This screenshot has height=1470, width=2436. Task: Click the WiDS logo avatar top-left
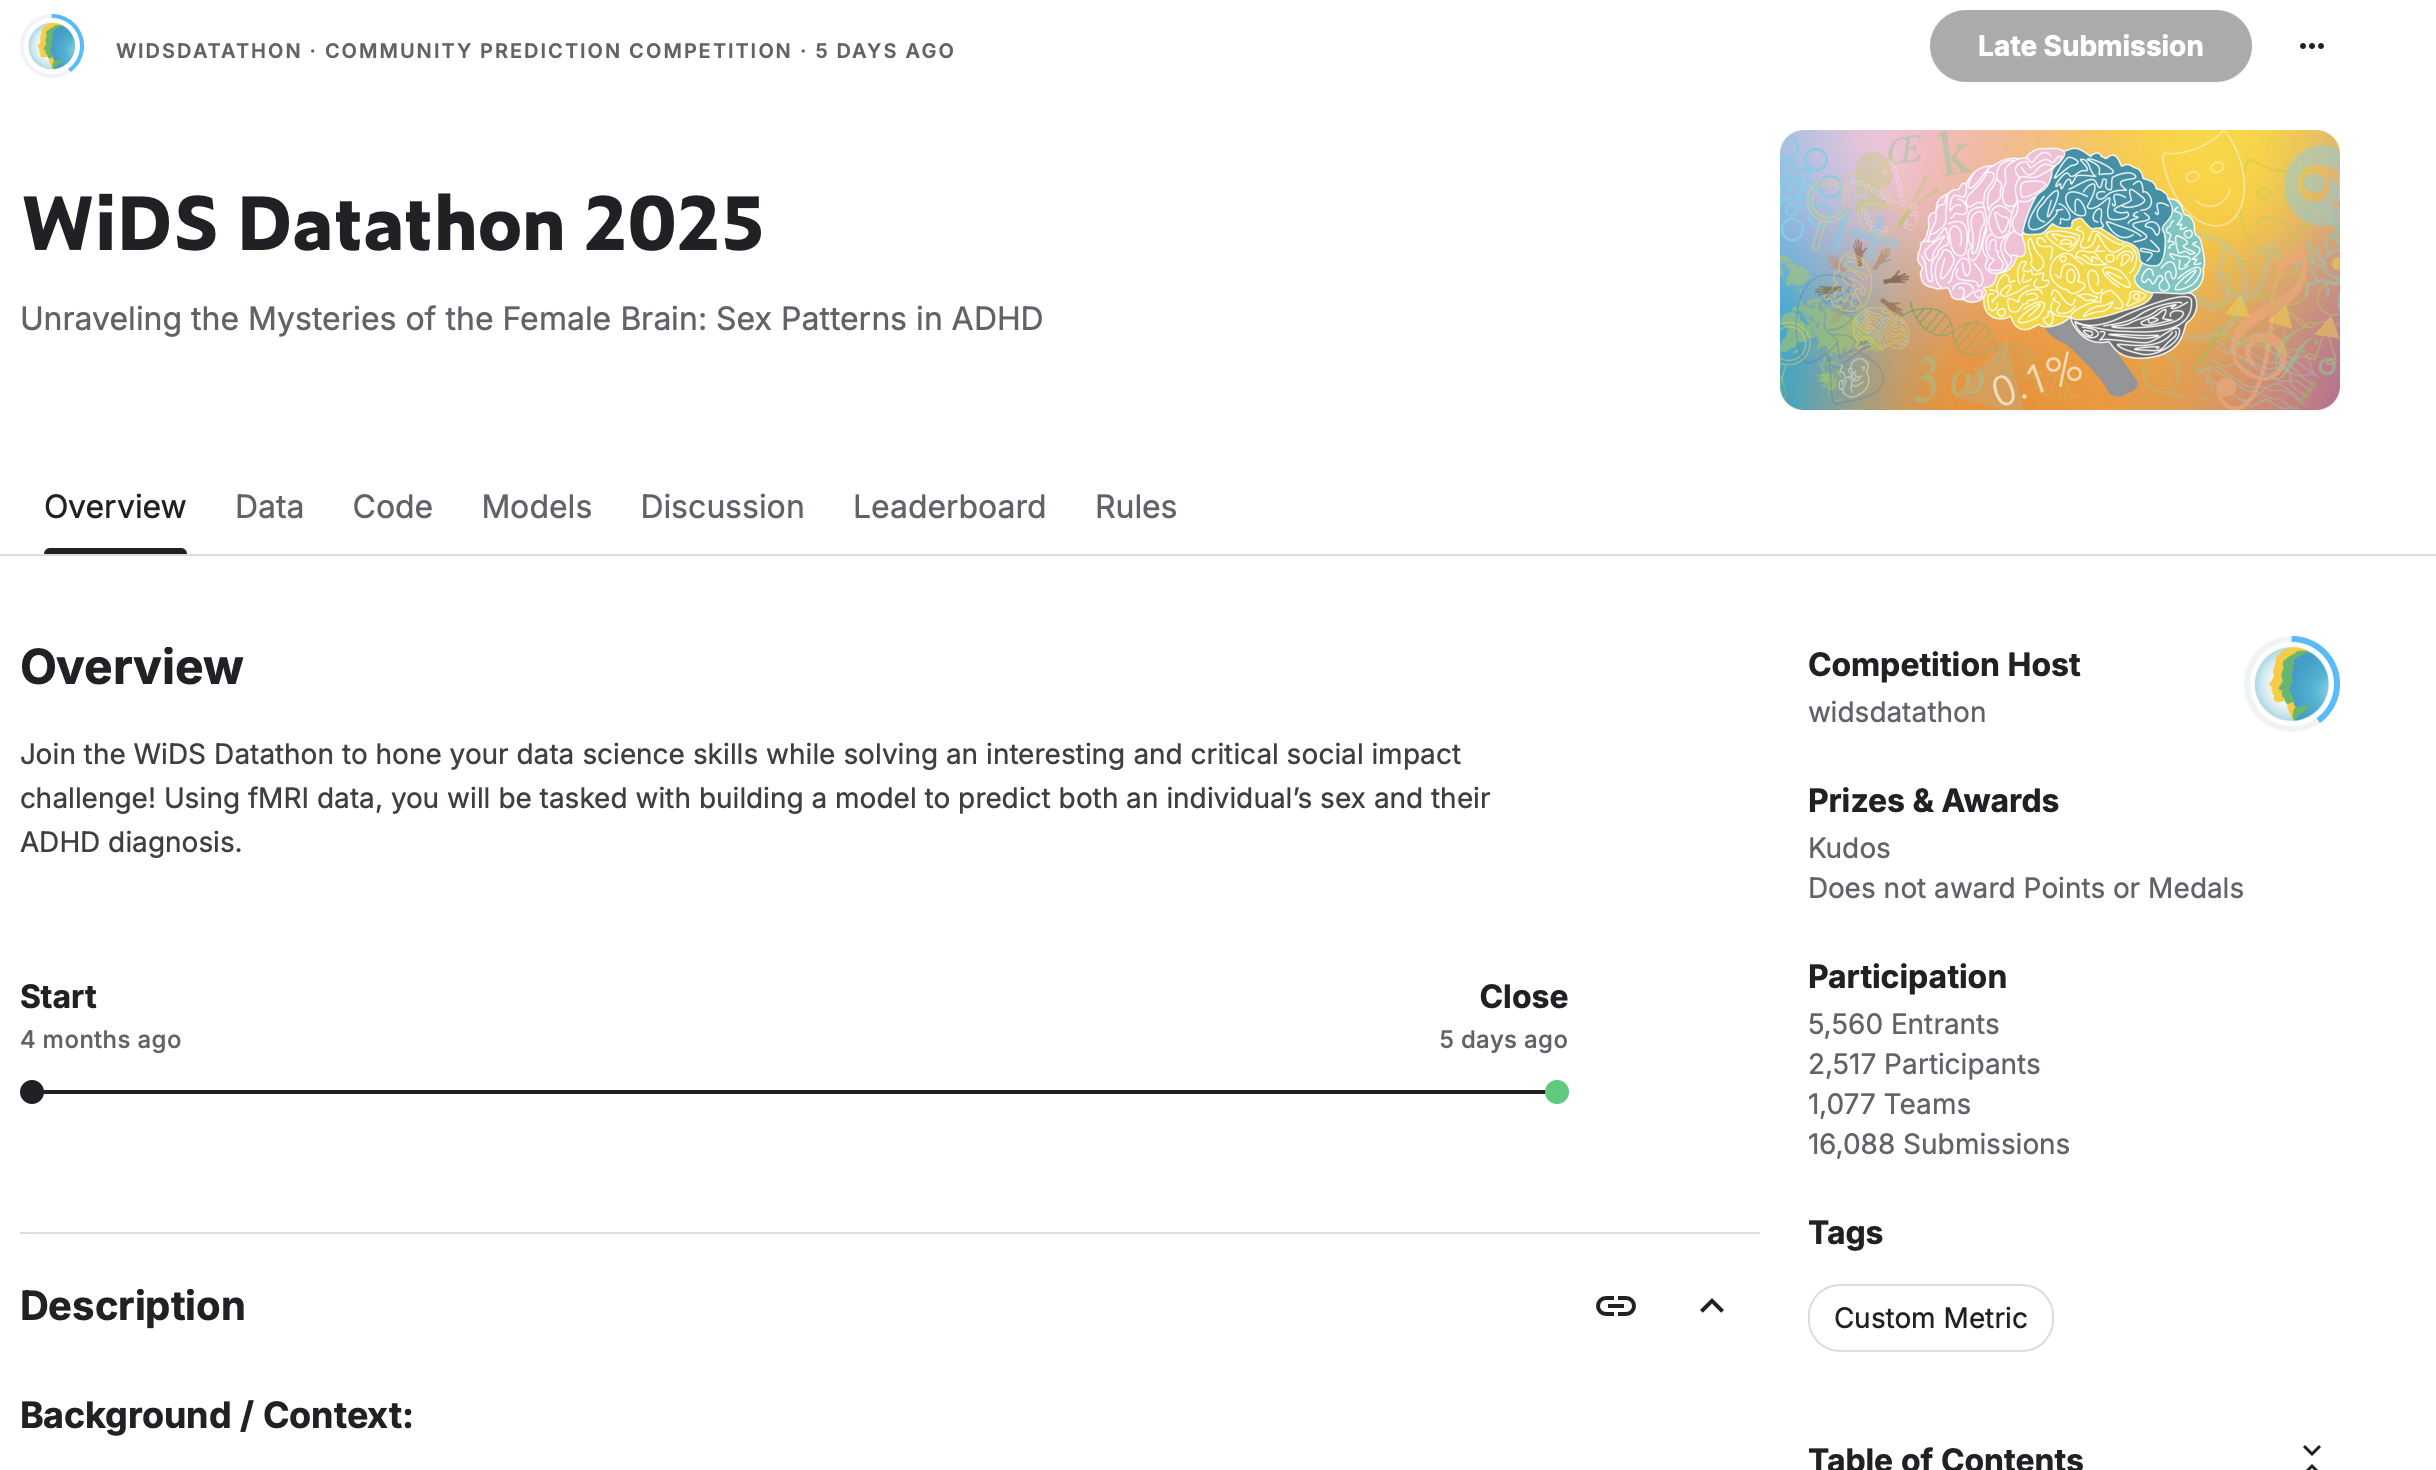click(52, 46)
